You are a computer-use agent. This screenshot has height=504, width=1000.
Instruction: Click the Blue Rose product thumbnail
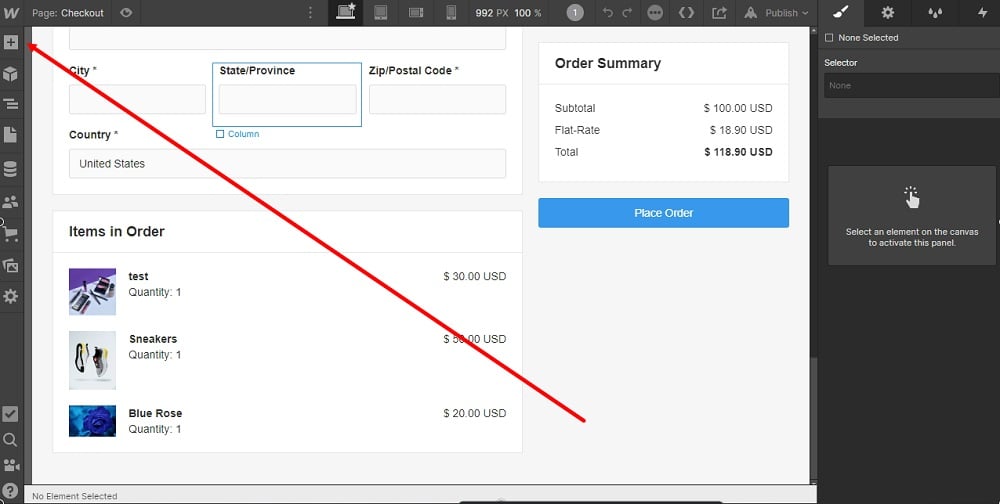pyautogui.click(x=92, y=421)
